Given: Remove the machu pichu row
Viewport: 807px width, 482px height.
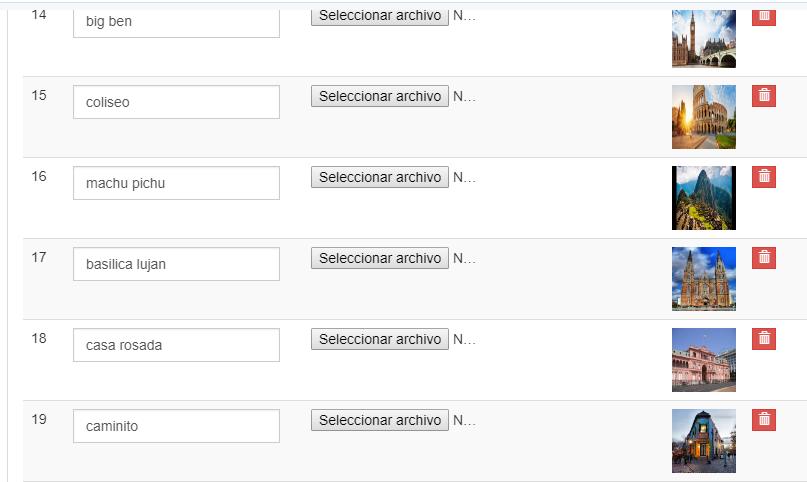Looking at the screenshot, I should tap(763, 177).
